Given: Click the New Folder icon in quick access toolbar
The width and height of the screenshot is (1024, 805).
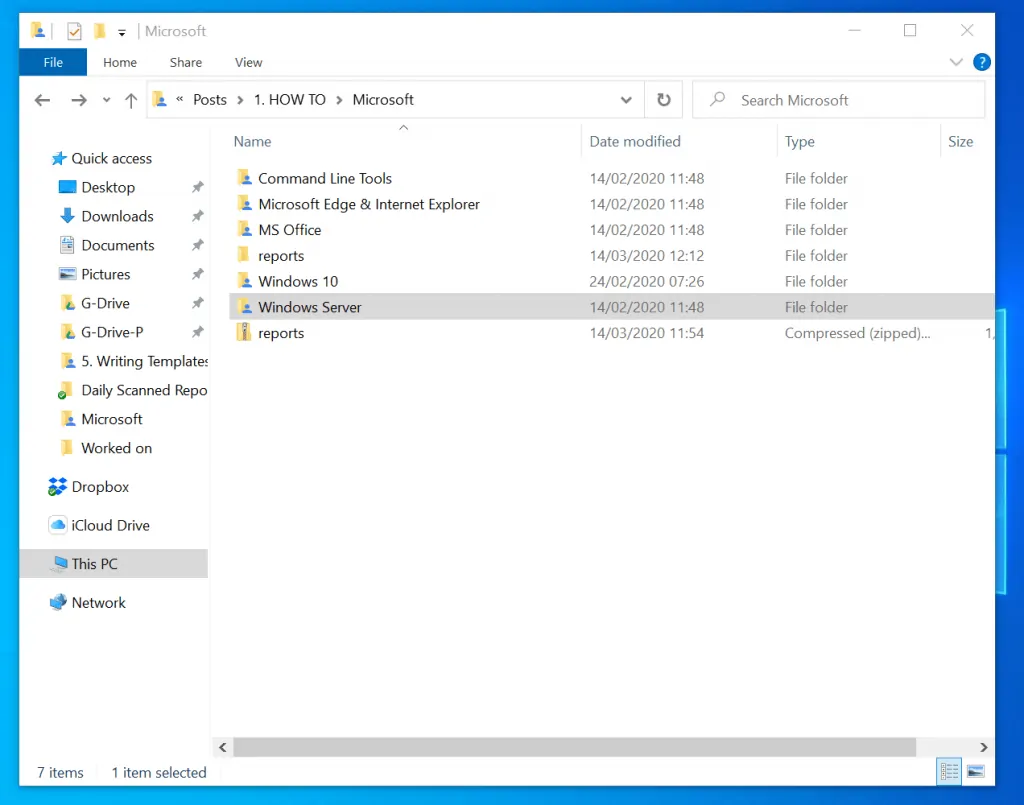Looking at the screenshot, I should click(x=99, y=30).
